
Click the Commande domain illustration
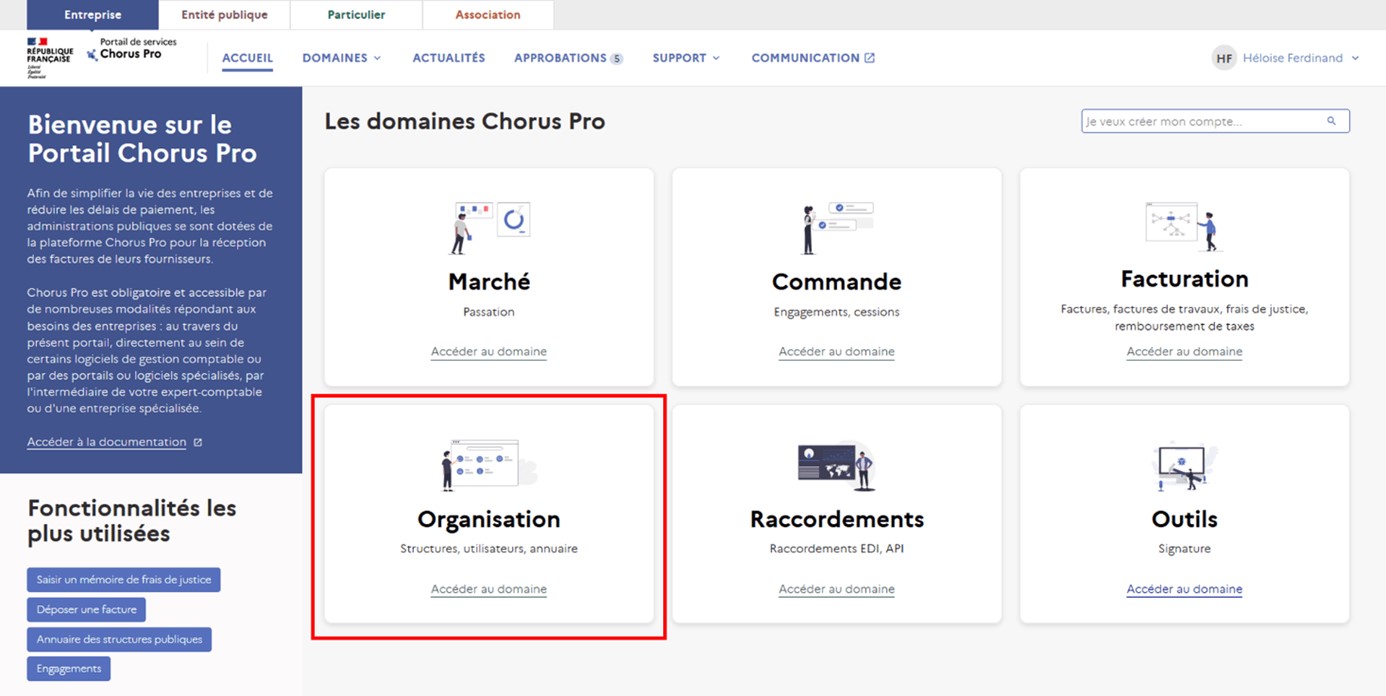(x=837, y=227)
